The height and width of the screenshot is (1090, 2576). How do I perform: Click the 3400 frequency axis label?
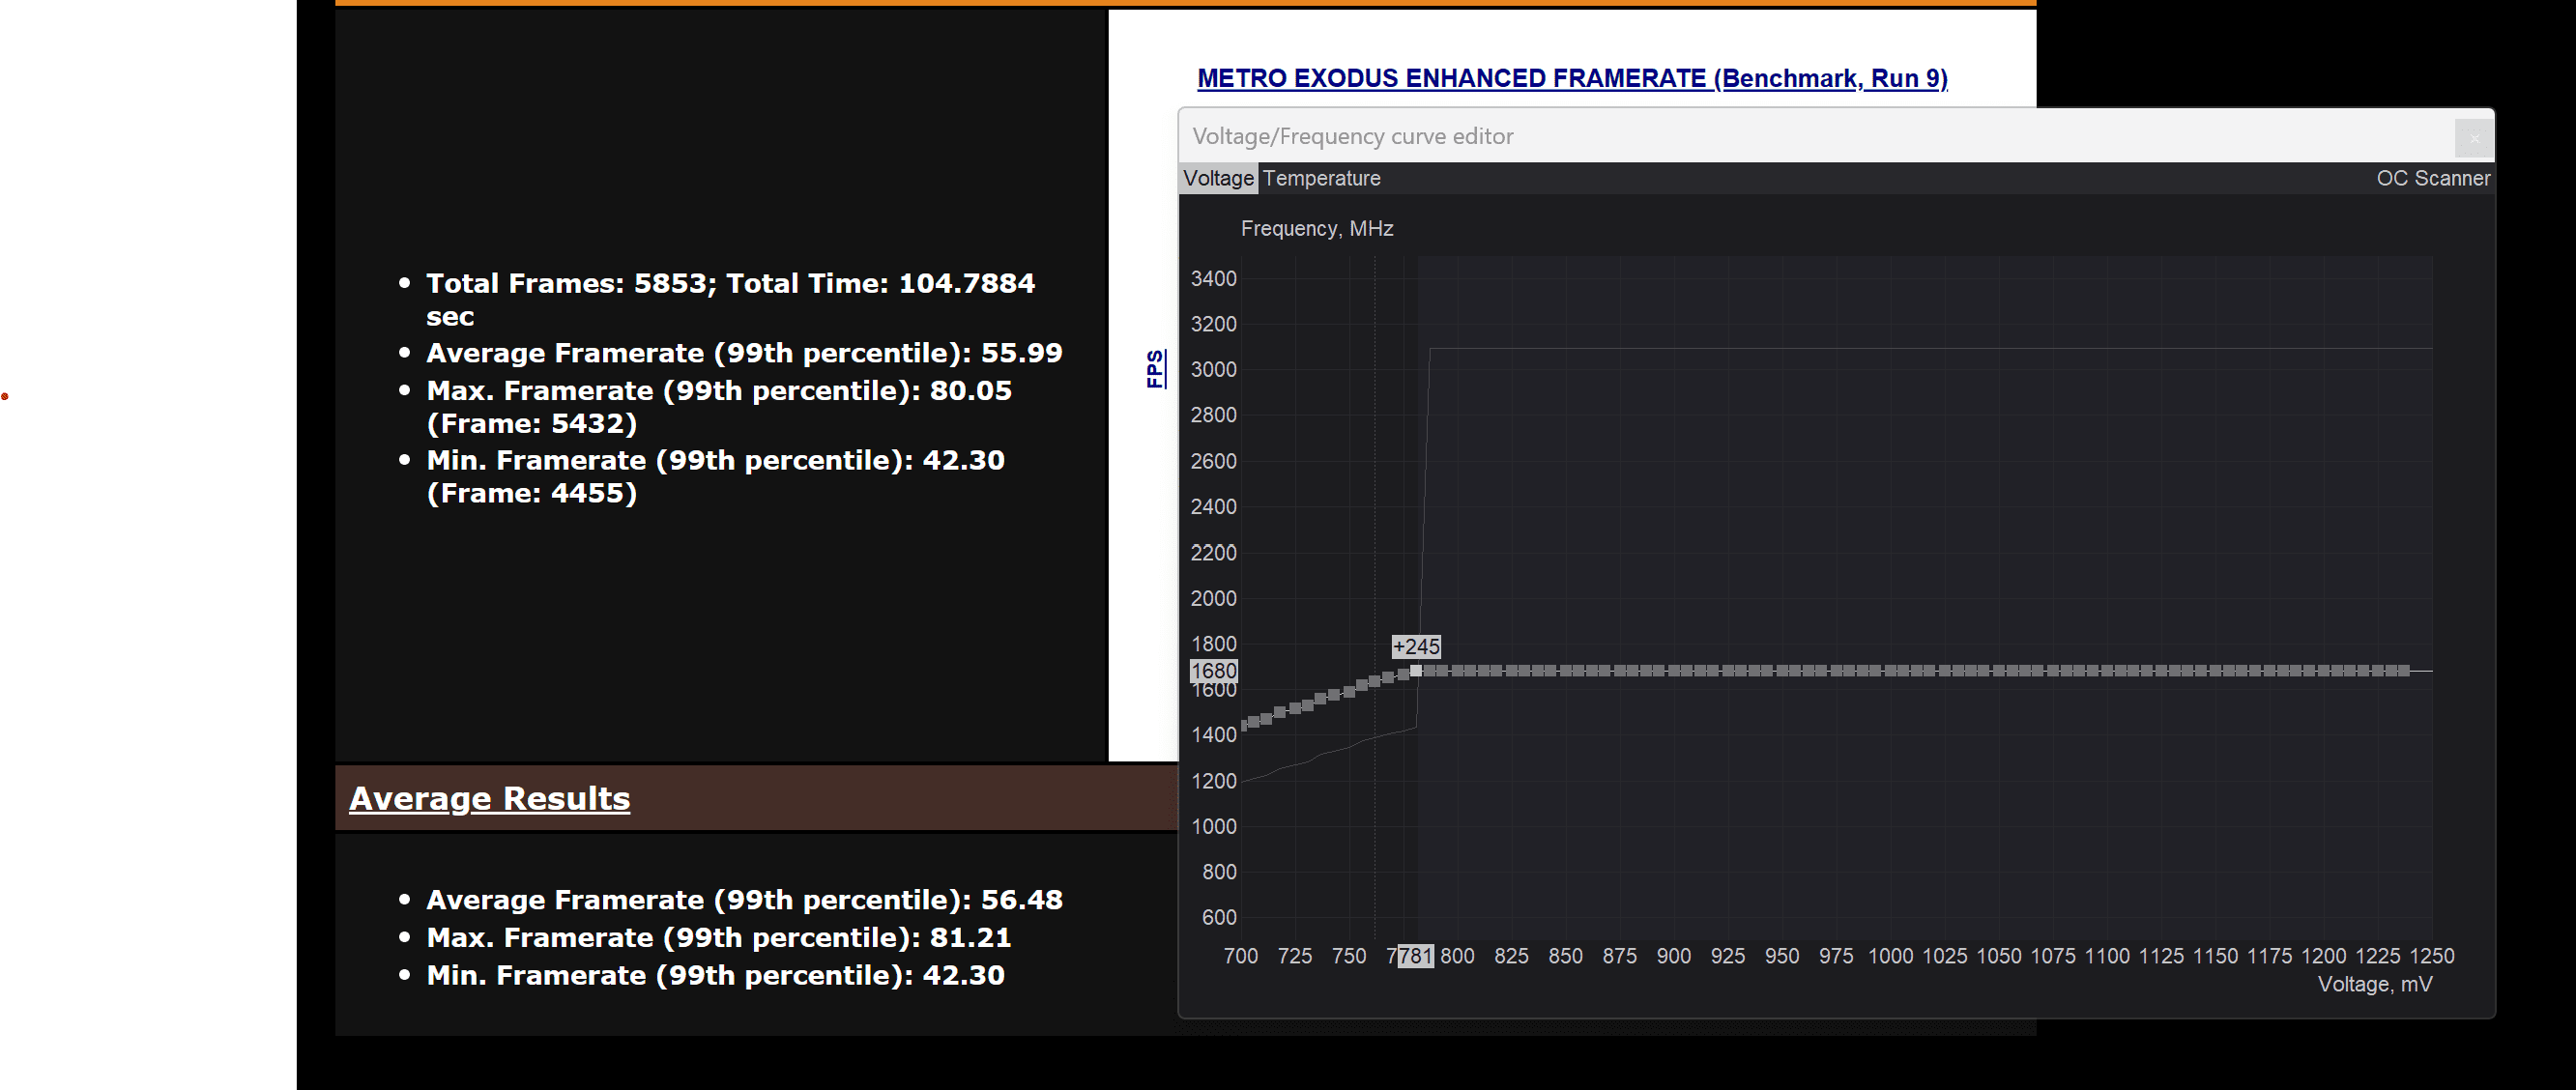point(1213,278)
